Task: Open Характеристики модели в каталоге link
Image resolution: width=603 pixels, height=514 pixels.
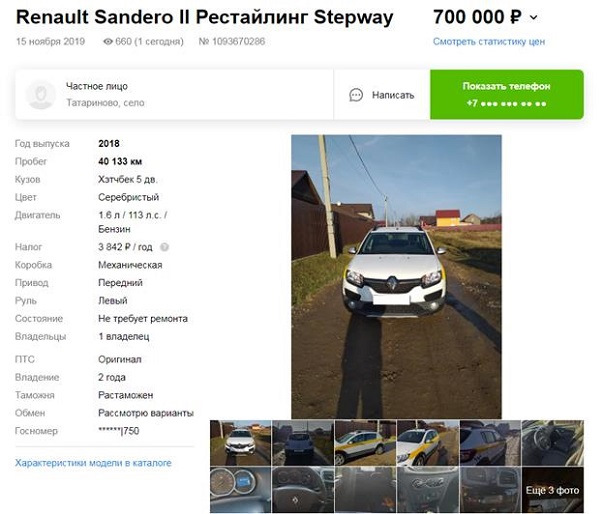Action: point(93,463)
